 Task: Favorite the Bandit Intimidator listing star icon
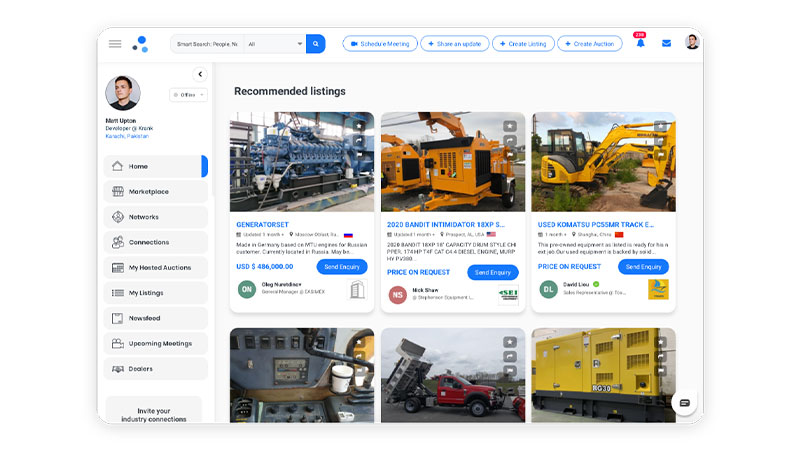(x=510, y=126)
